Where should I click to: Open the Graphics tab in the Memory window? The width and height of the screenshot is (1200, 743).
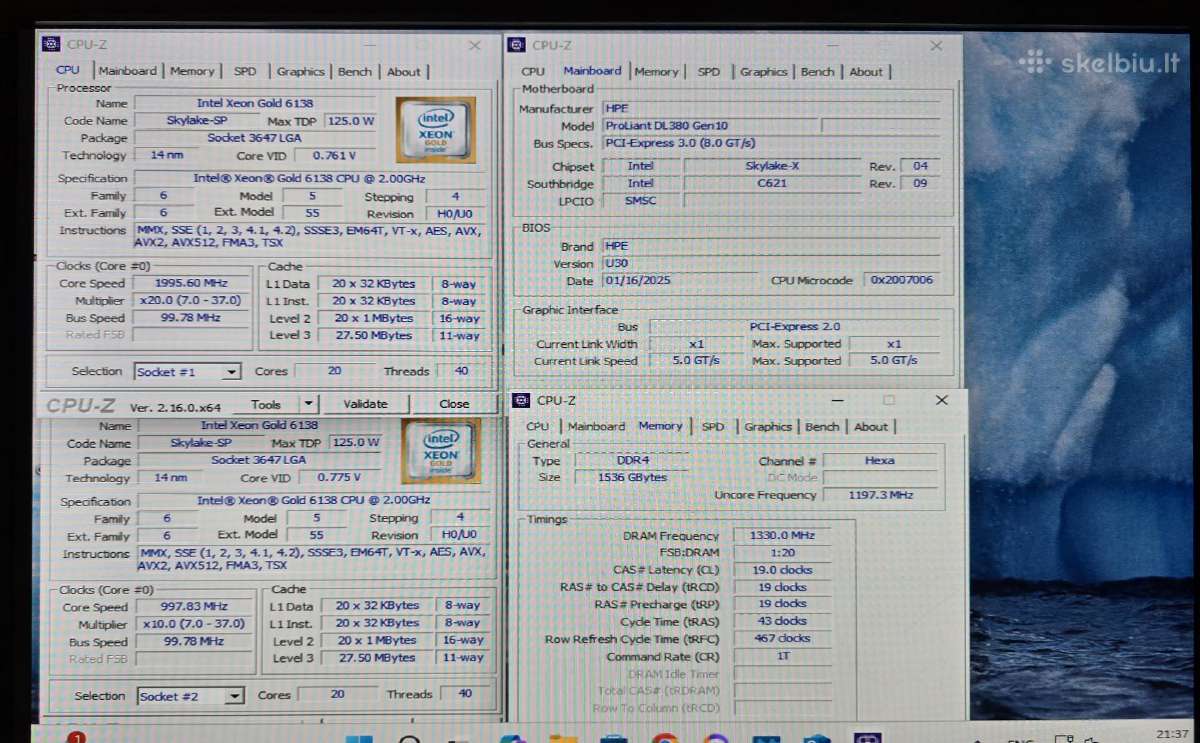[x=768, y=426]
